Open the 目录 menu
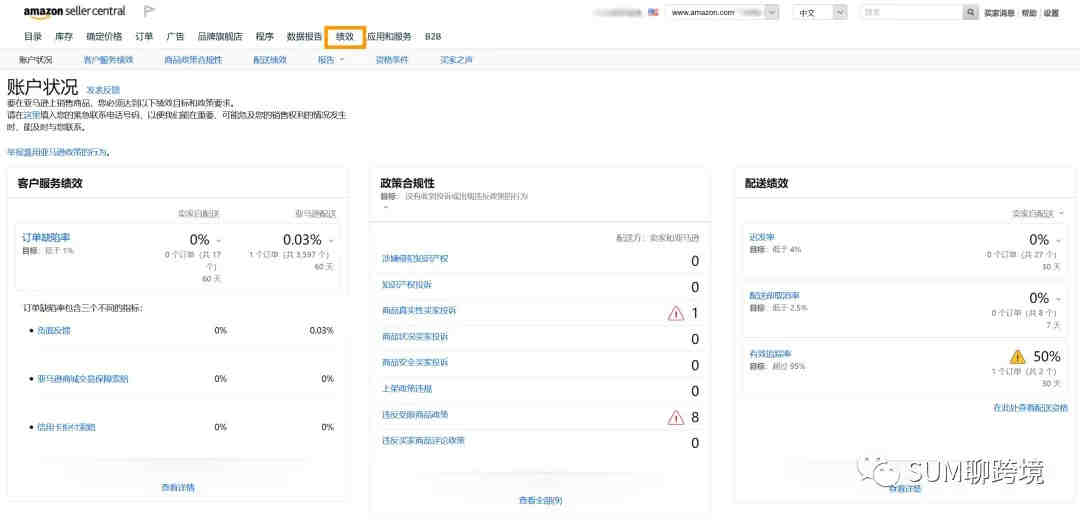 point(32,37)
